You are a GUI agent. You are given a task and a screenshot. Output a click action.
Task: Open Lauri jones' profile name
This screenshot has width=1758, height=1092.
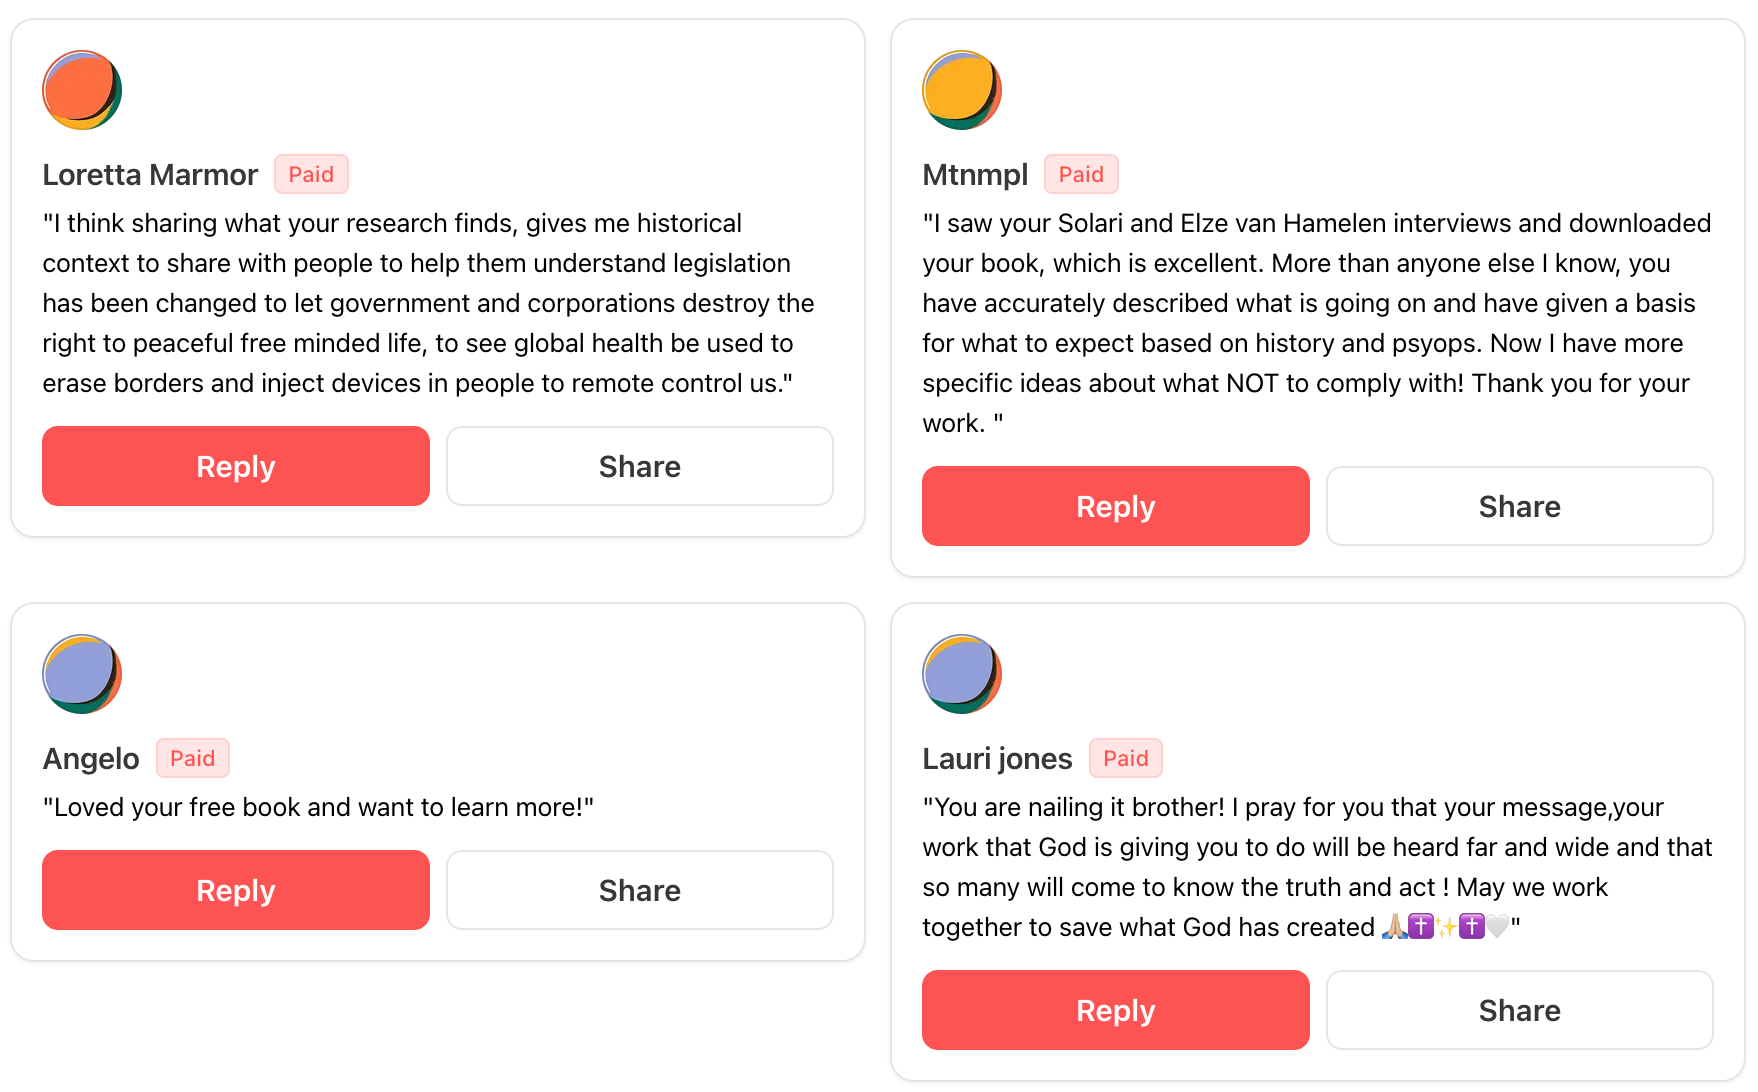[997, 759]
